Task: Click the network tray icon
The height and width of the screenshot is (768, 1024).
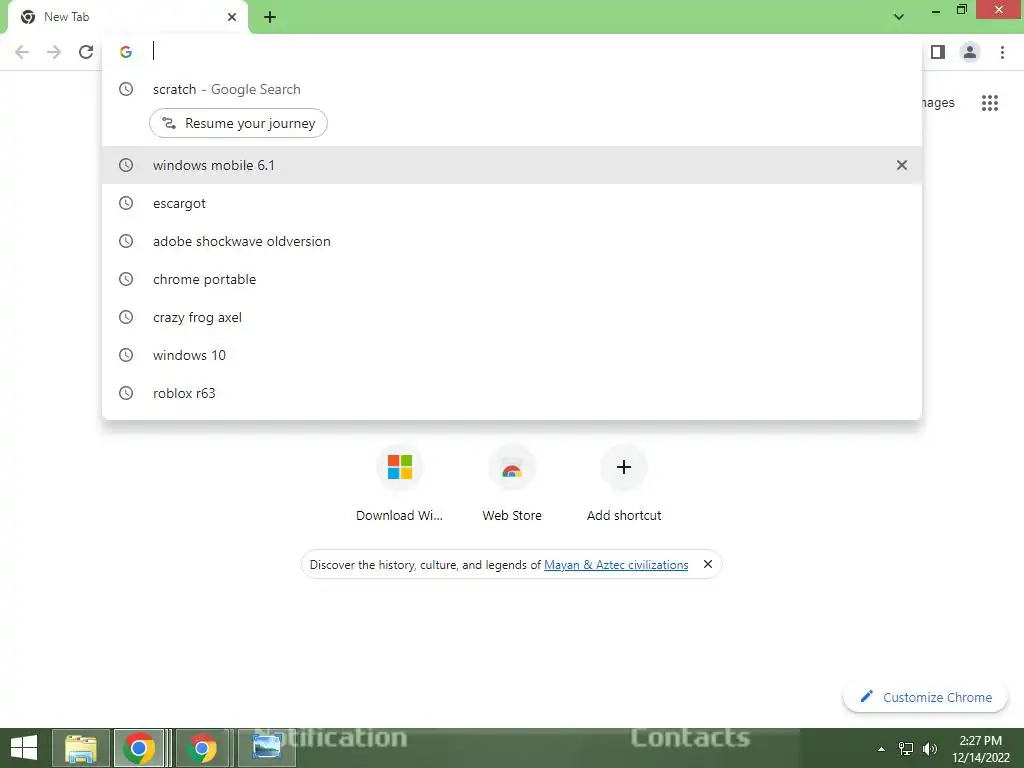Action: point(906,749)
